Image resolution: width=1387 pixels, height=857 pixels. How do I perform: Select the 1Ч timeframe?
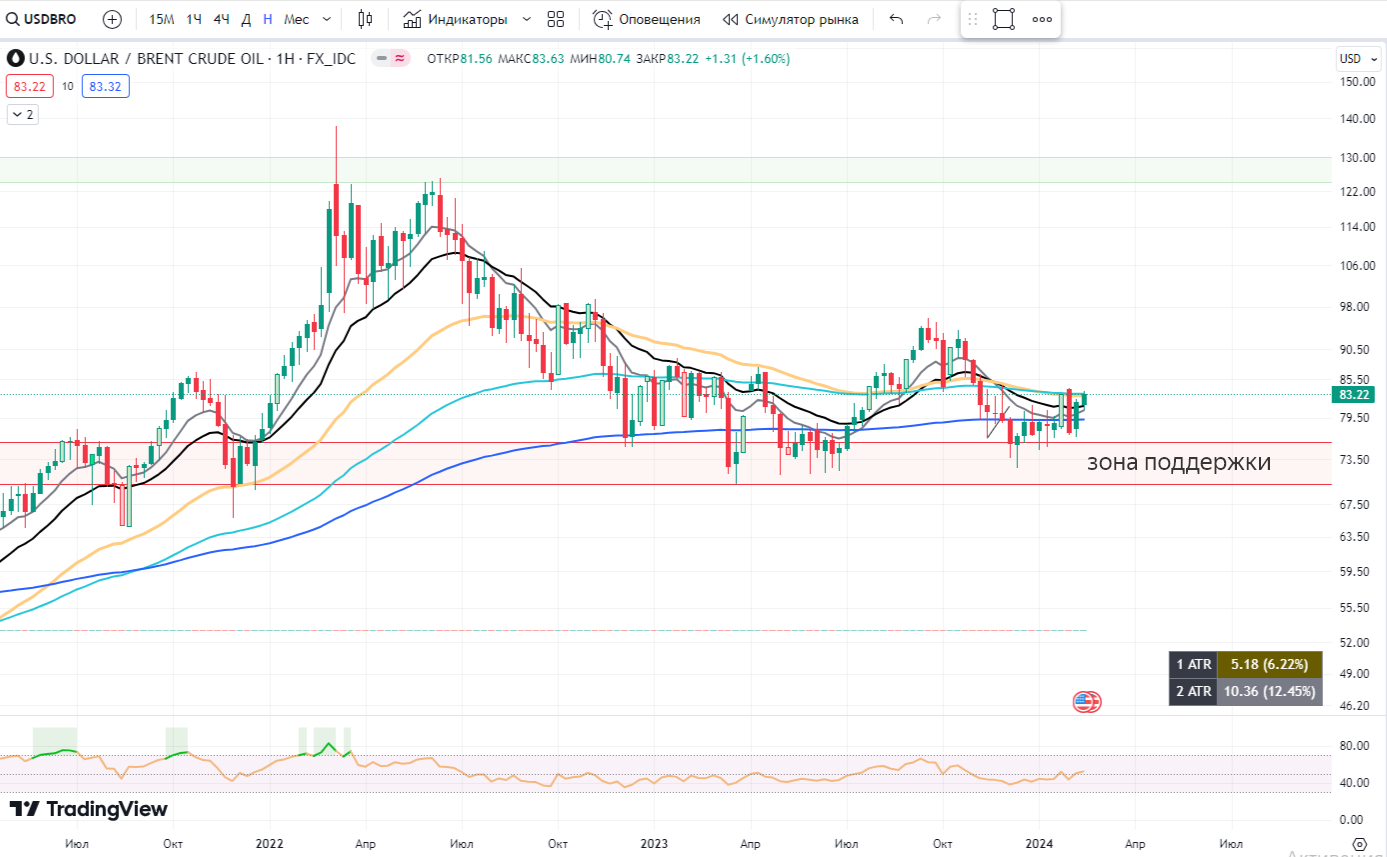point(194,19)
